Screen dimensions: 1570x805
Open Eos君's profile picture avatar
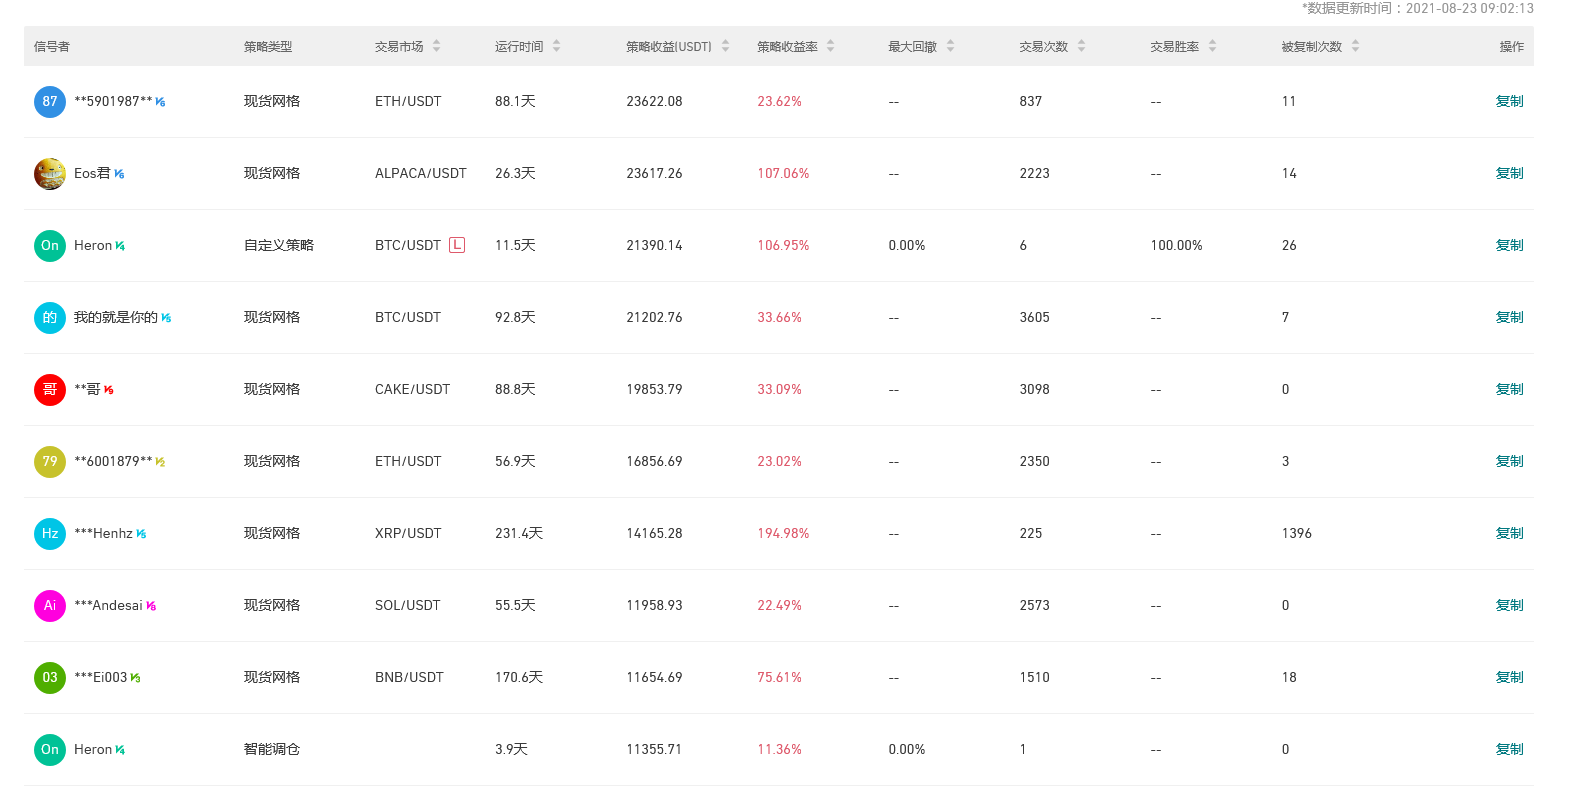[50, 174]
